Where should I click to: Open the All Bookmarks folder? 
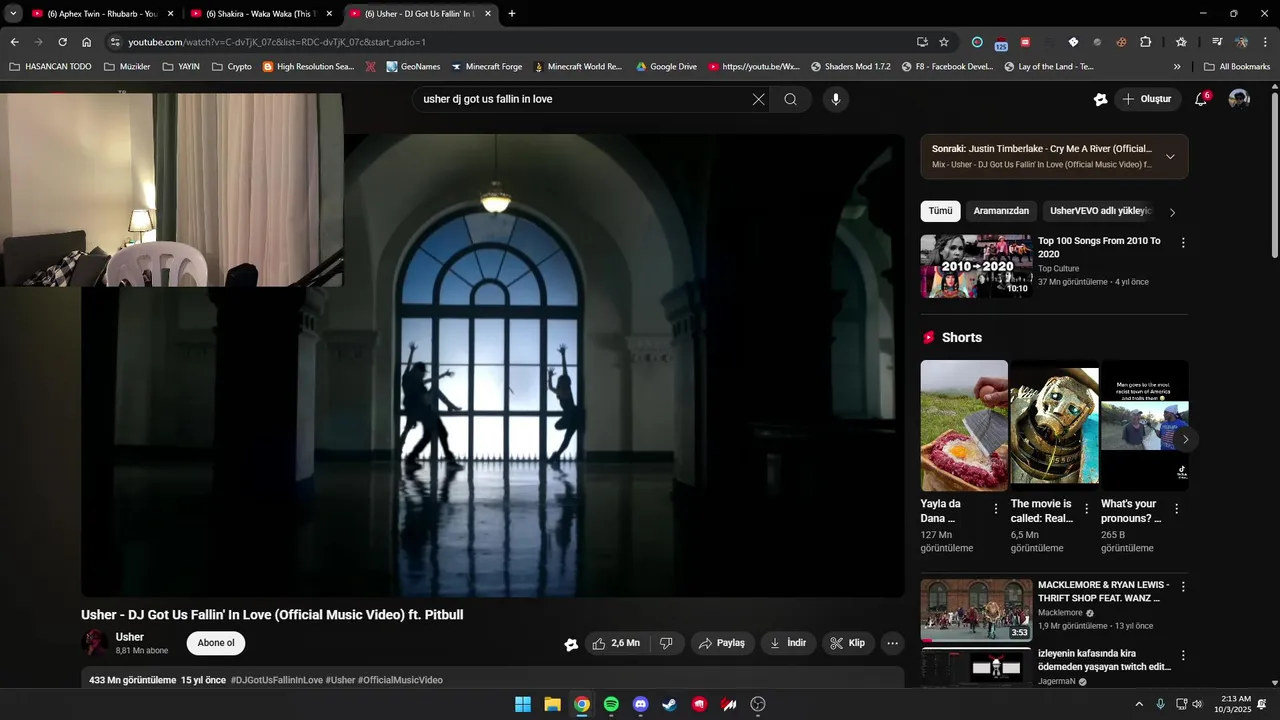tap(1237, 67)
